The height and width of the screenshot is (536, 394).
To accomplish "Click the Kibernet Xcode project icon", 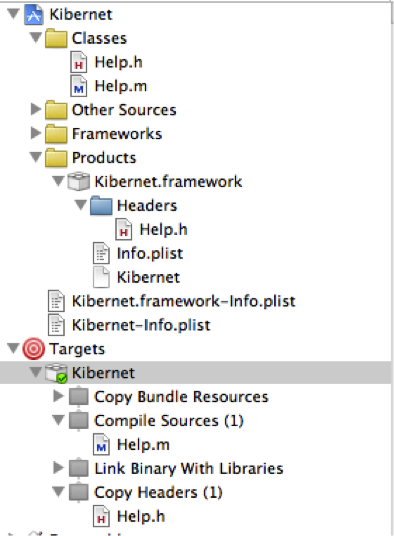I will [x=33, y=15].
